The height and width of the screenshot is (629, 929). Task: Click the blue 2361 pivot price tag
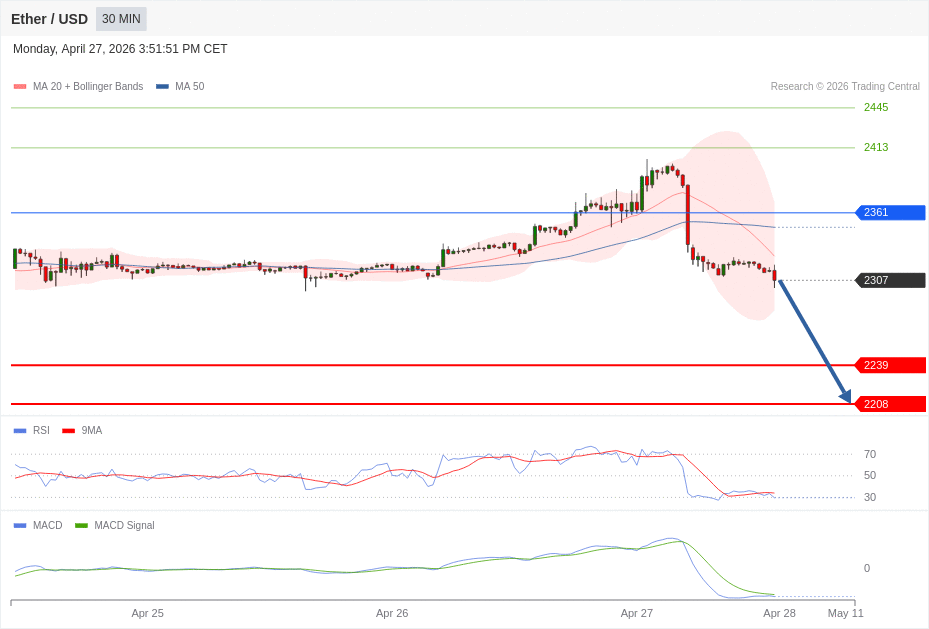pos(890,213)
